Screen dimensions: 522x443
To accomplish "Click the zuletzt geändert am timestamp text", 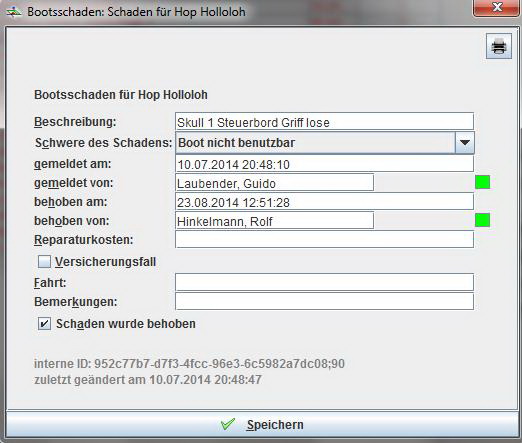I will pyautogui.click(x=148, y=380).
